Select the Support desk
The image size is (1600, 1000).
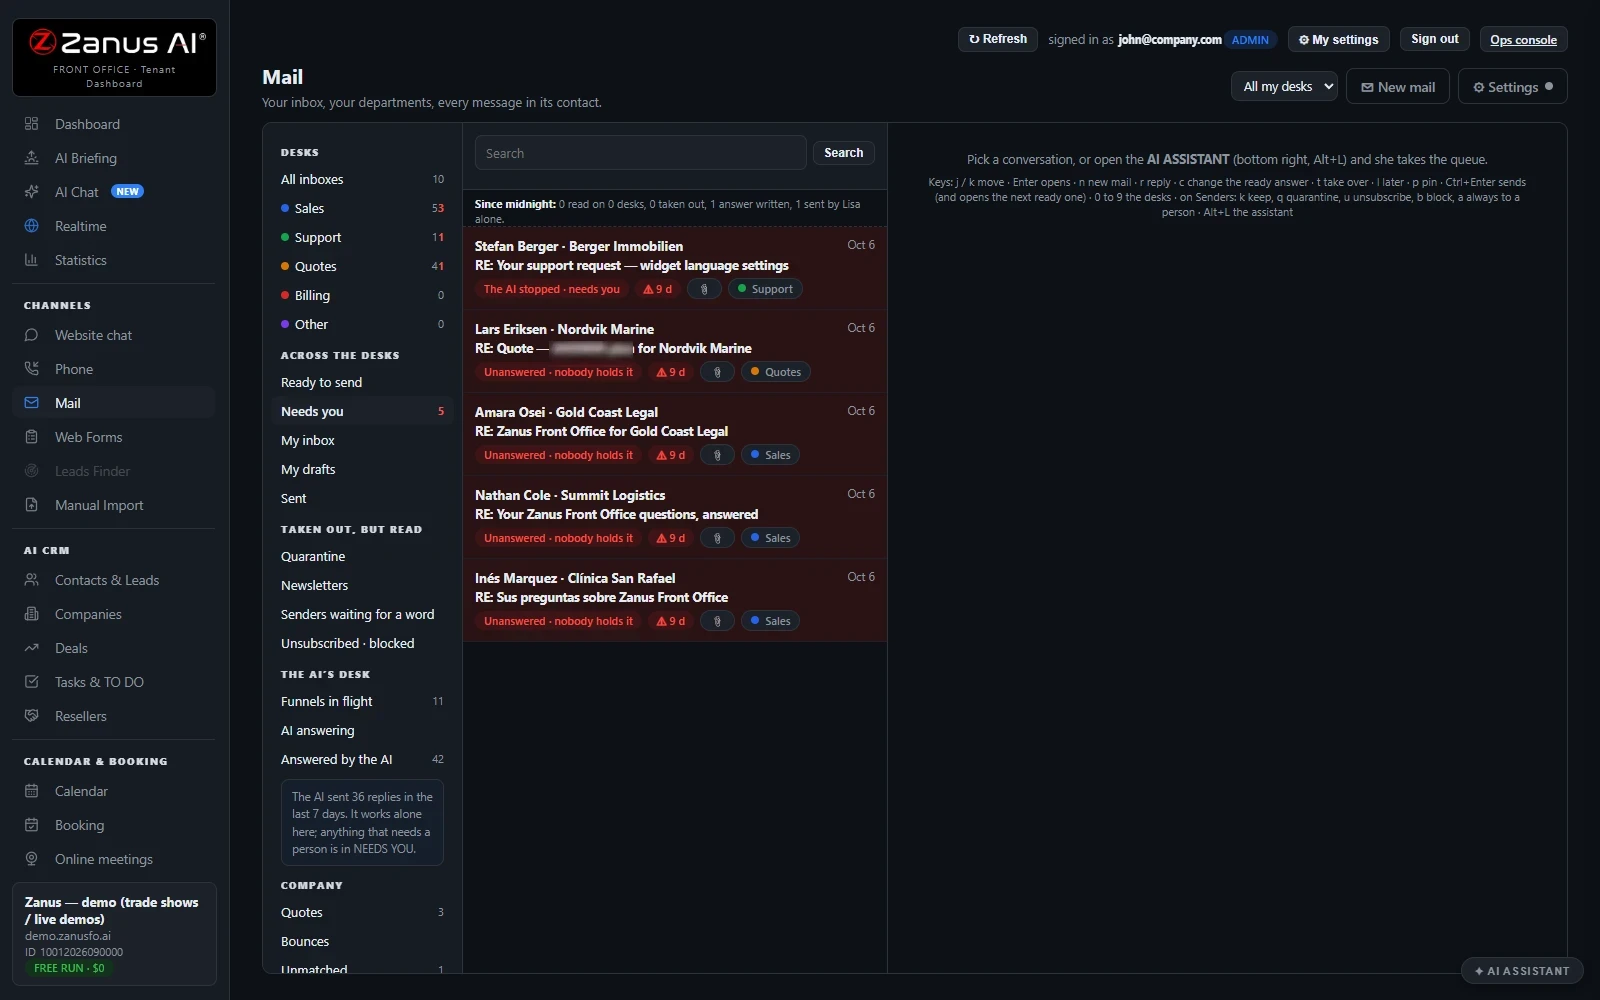(x=362, y=237)
